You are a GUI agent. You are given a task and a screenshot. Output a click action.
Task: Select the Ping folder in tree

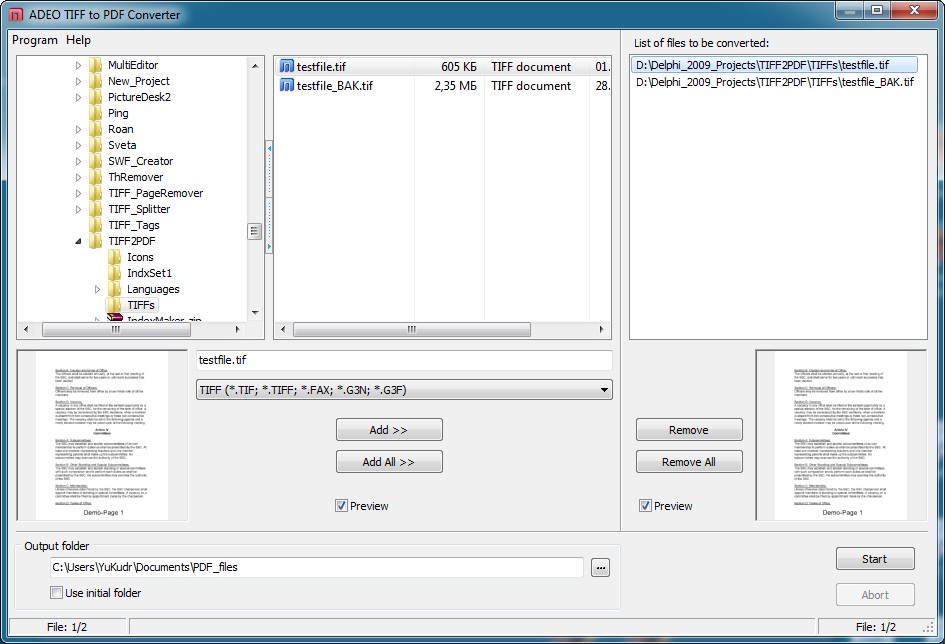[x=118, y=113]
